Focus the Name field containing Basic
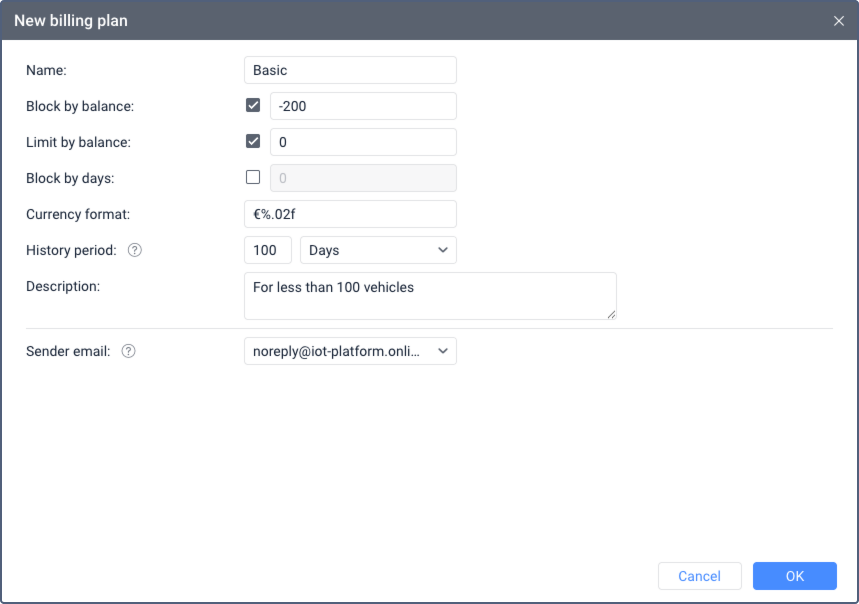859x604 pixels. coord(350,70)
